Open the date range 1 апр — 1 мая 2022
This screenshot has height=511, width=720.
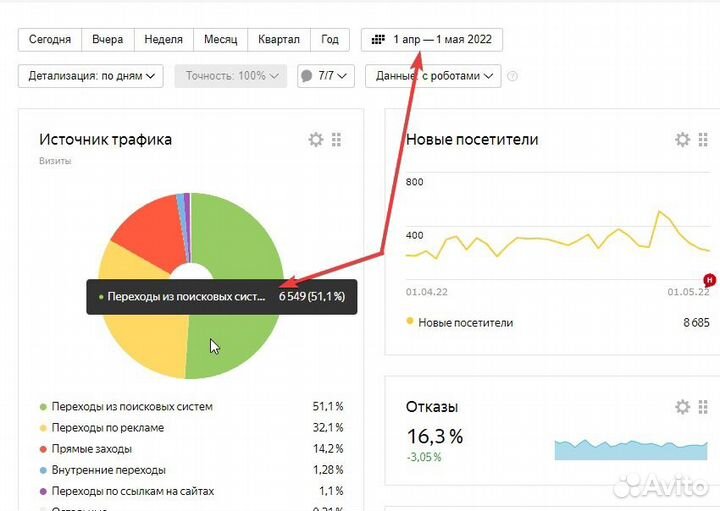click(432, 39)
